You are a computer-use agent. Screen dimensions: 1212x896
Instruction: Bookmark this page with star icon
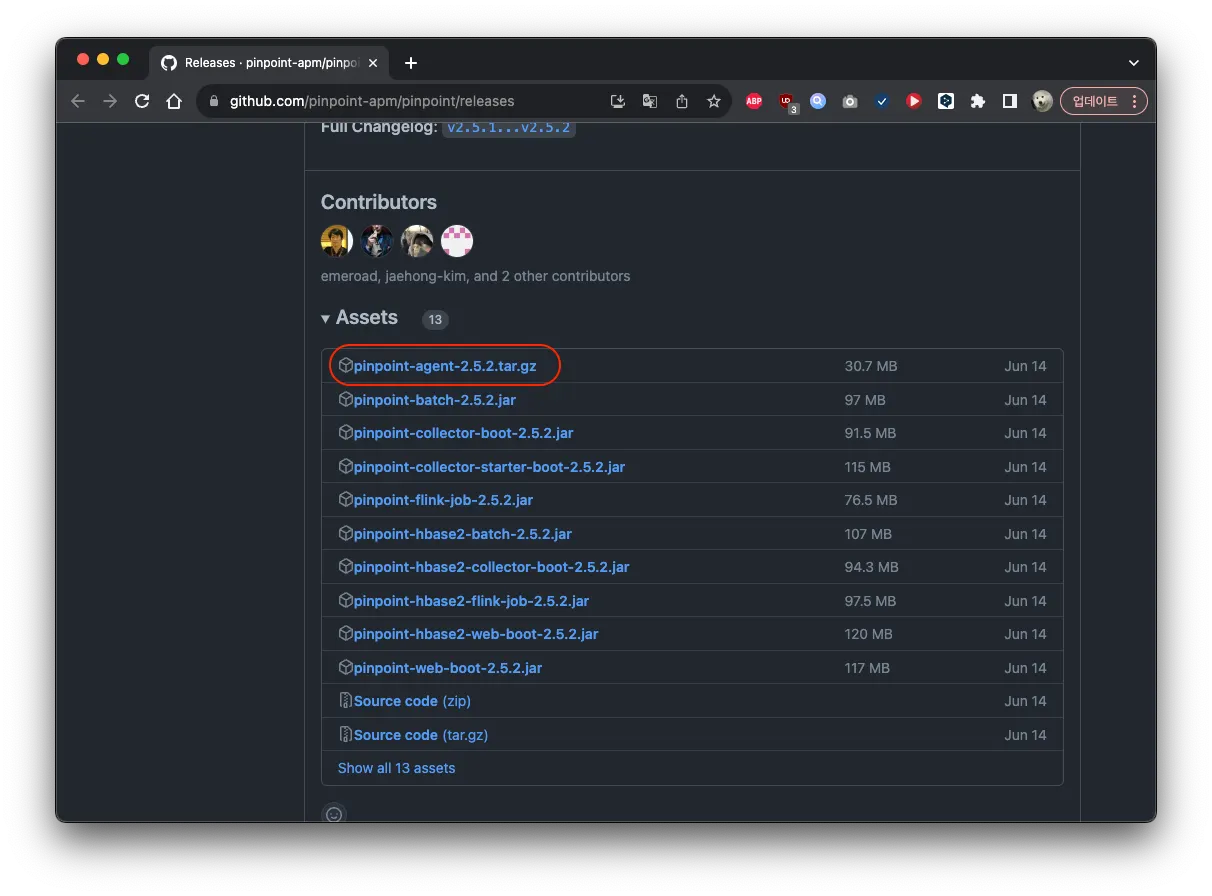click(714, 101)
